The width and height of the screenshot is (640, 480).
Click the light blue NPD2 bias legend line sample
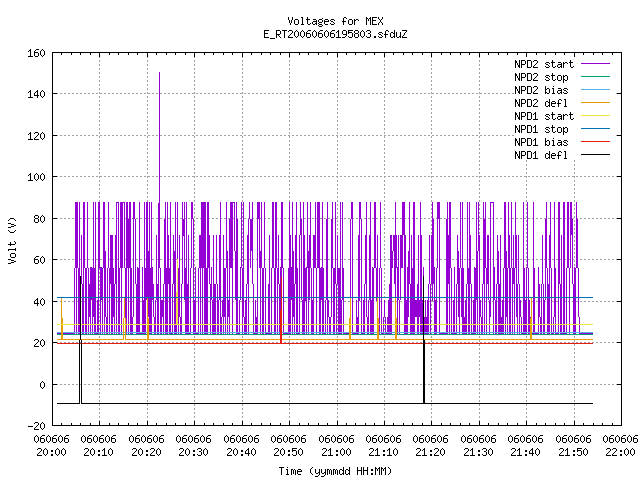(x=596, y=90)
